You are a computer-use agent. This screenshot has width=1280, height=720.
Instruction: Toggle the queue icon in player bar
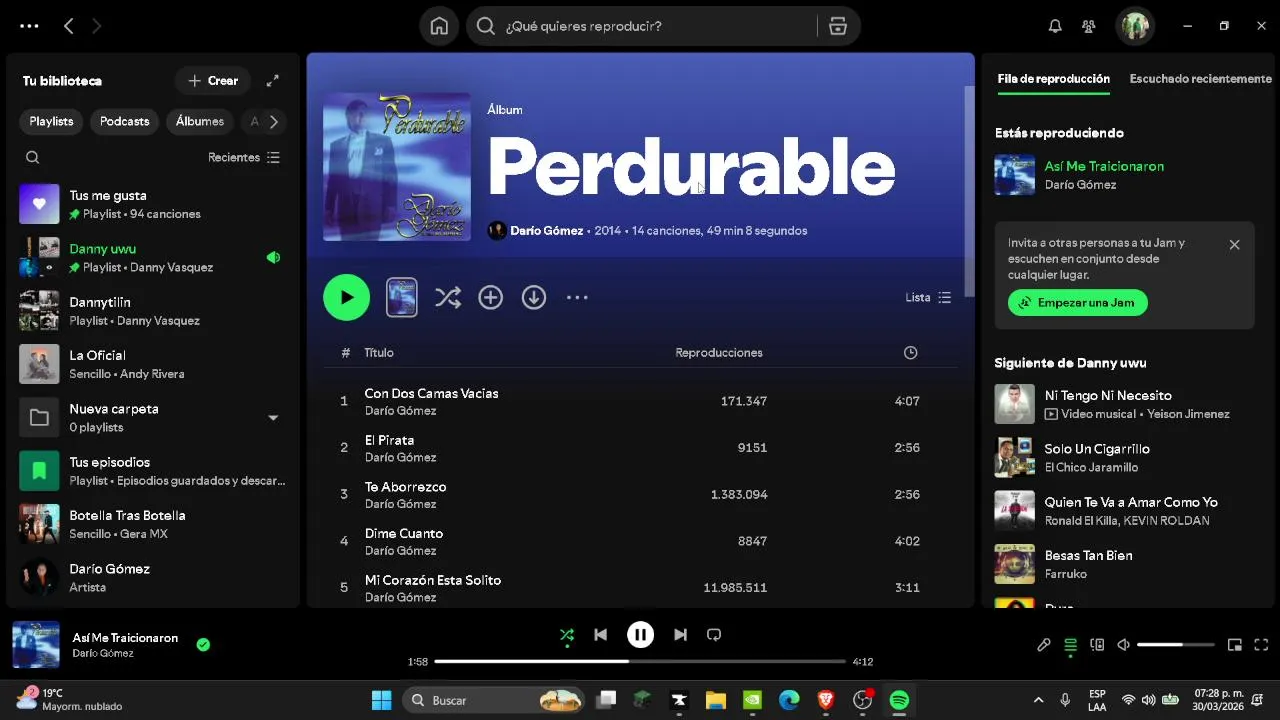pyautogui.click(x=1070, y=645)
